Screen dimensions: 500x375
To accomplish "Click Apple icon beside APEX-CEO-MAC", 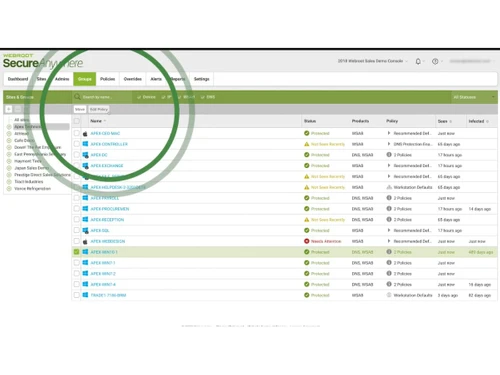I will [x=85, y=133].
